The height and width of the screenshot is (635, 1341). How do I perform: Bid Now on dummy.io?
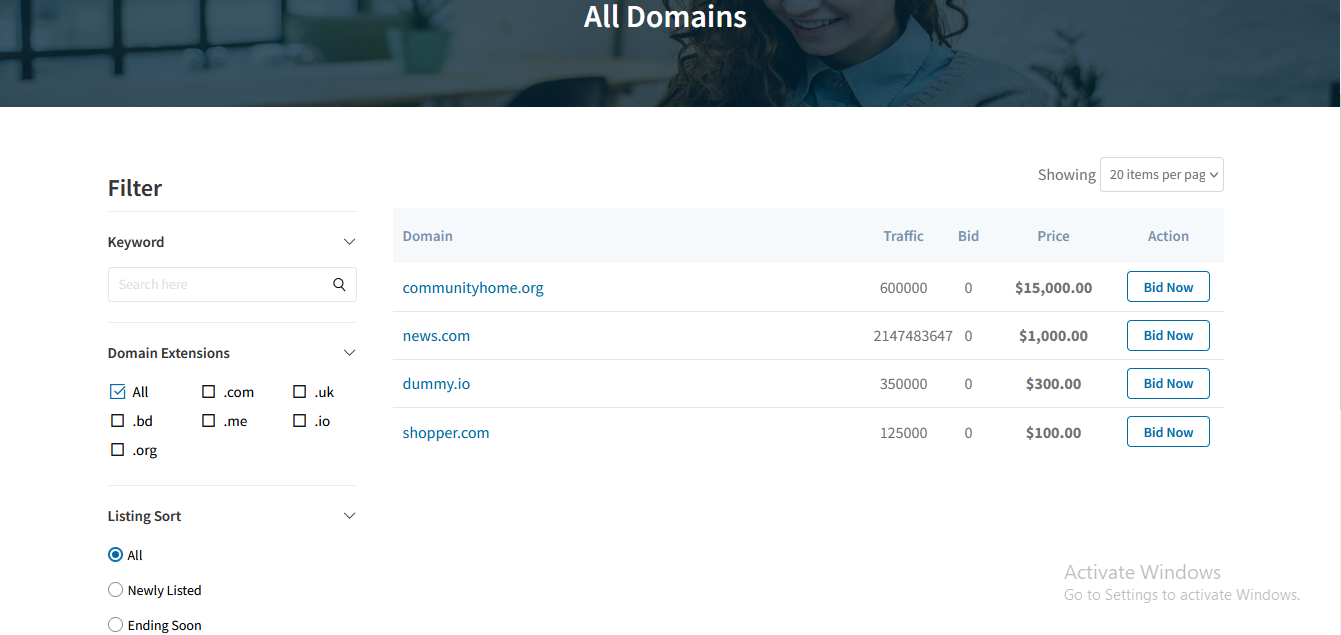click(x=1168, y=383)
